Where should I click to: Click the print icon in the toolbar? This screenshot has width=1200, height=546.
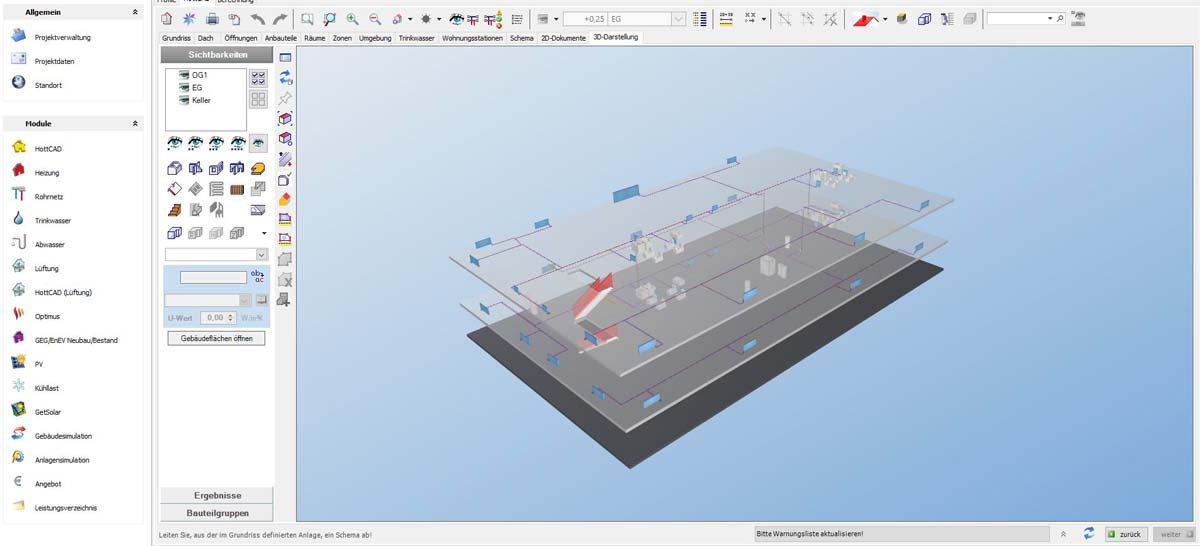tap(211, 19)
